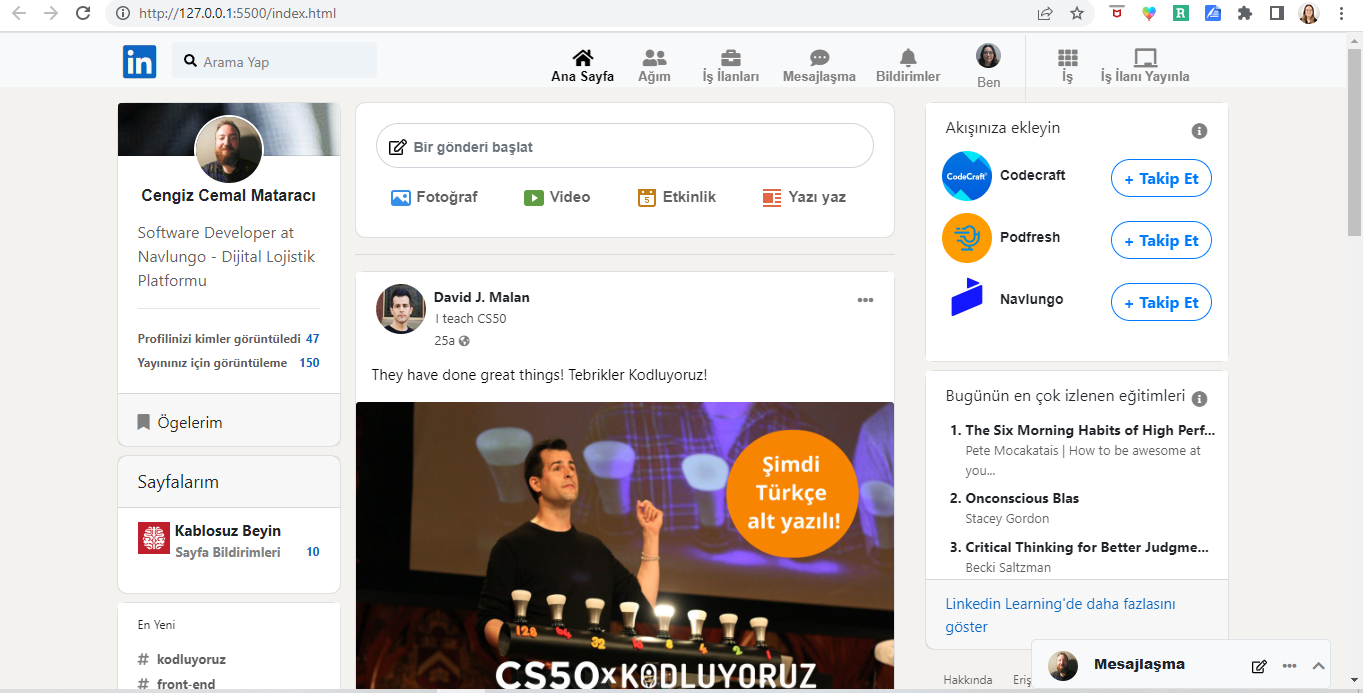Click the Hakkında footer link
1363x693 pixels.
click(x=968, y=680)
